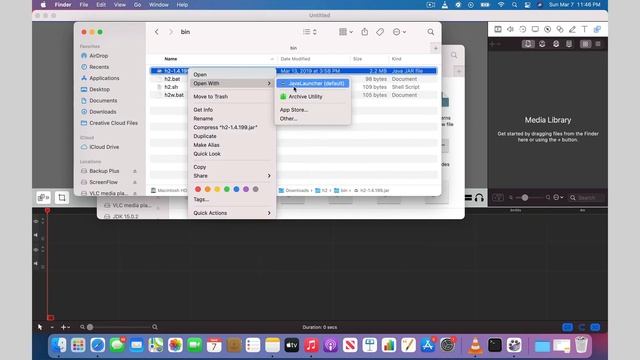Click the crop tool on canvas bar
Screen dimensions: 640x360
pos(62,198)
